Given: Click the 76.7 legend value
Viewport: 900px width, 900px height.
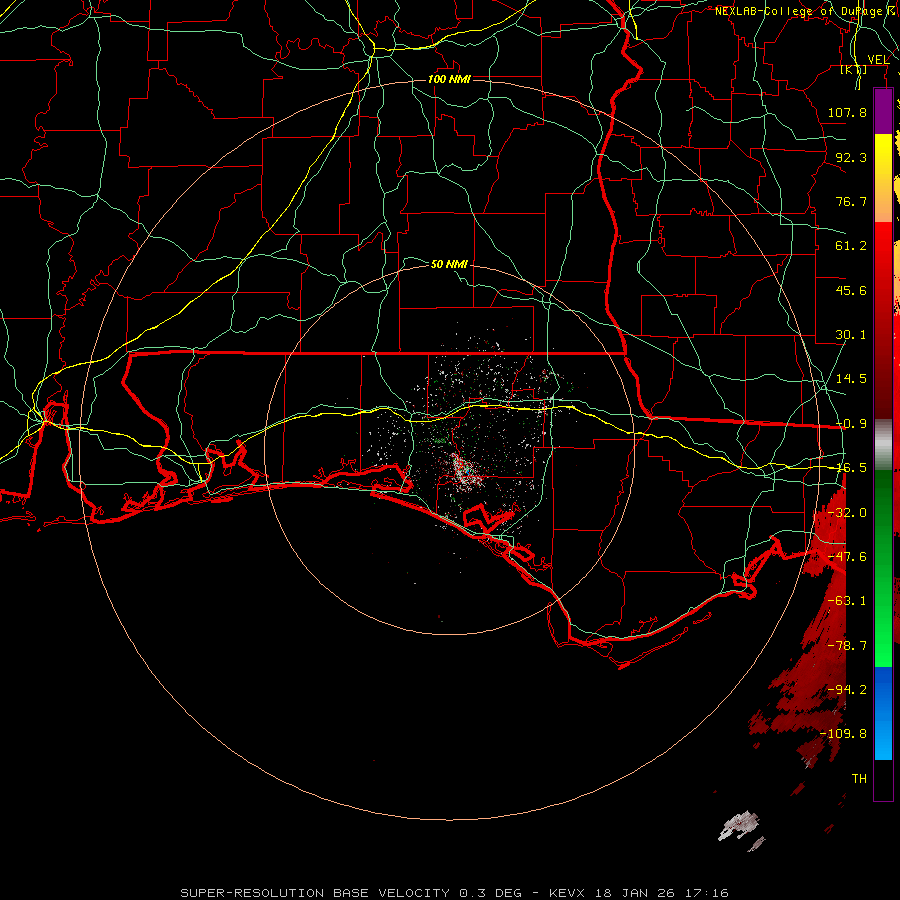Looking at the screenshot, I should [851, 201].
